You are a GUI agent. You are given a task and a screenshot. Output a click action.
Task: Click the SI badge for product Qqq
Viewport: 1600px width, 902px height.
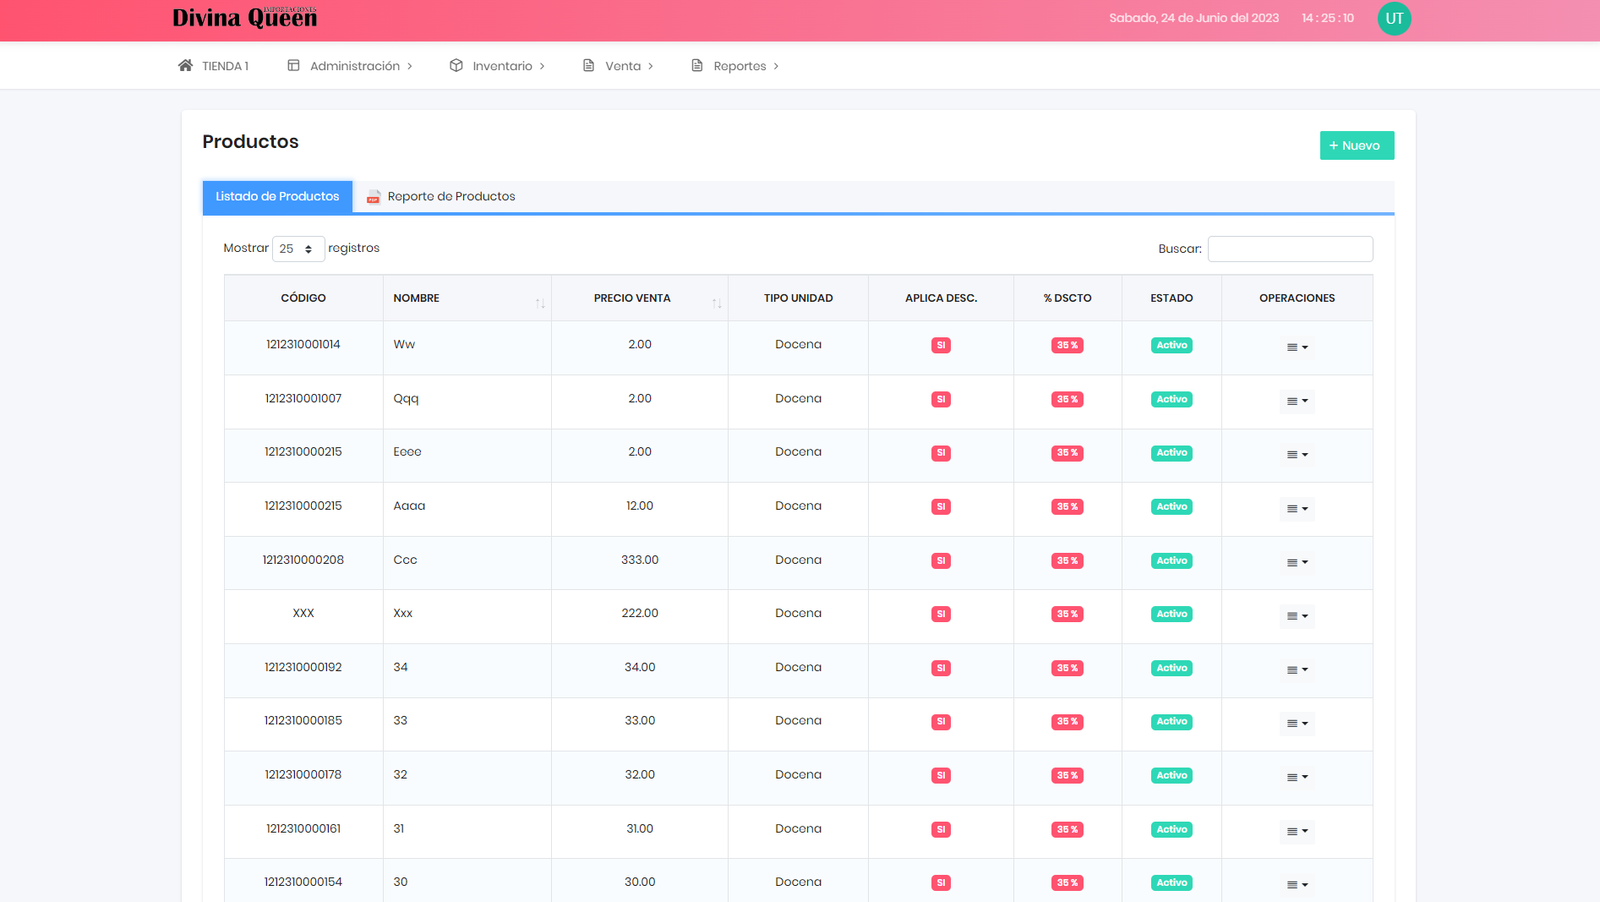tap(940, 399)
